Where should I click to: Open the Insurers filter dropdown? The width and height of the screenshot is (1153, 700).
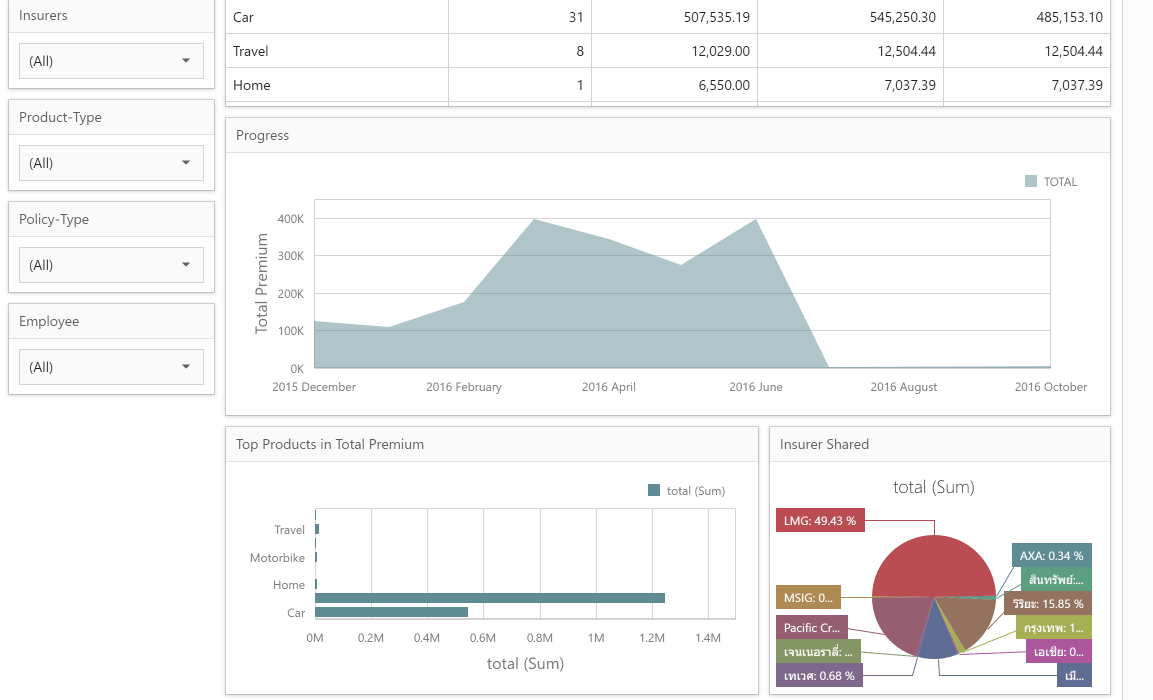click(111, 61)
